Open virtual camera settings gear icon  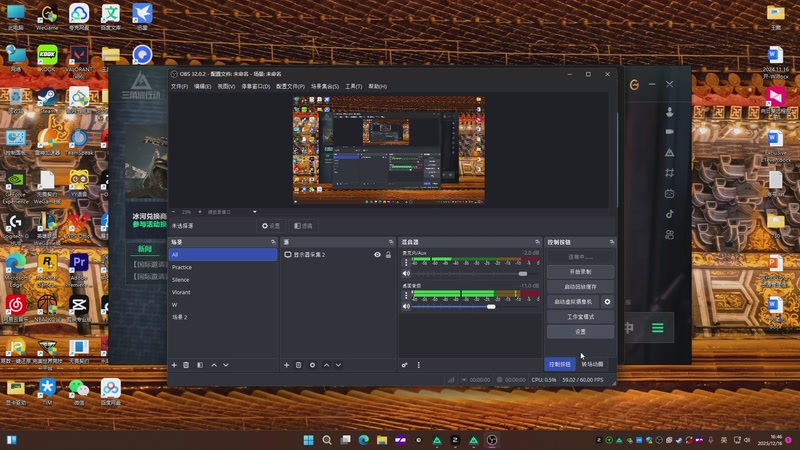click(x=607, y=301)
